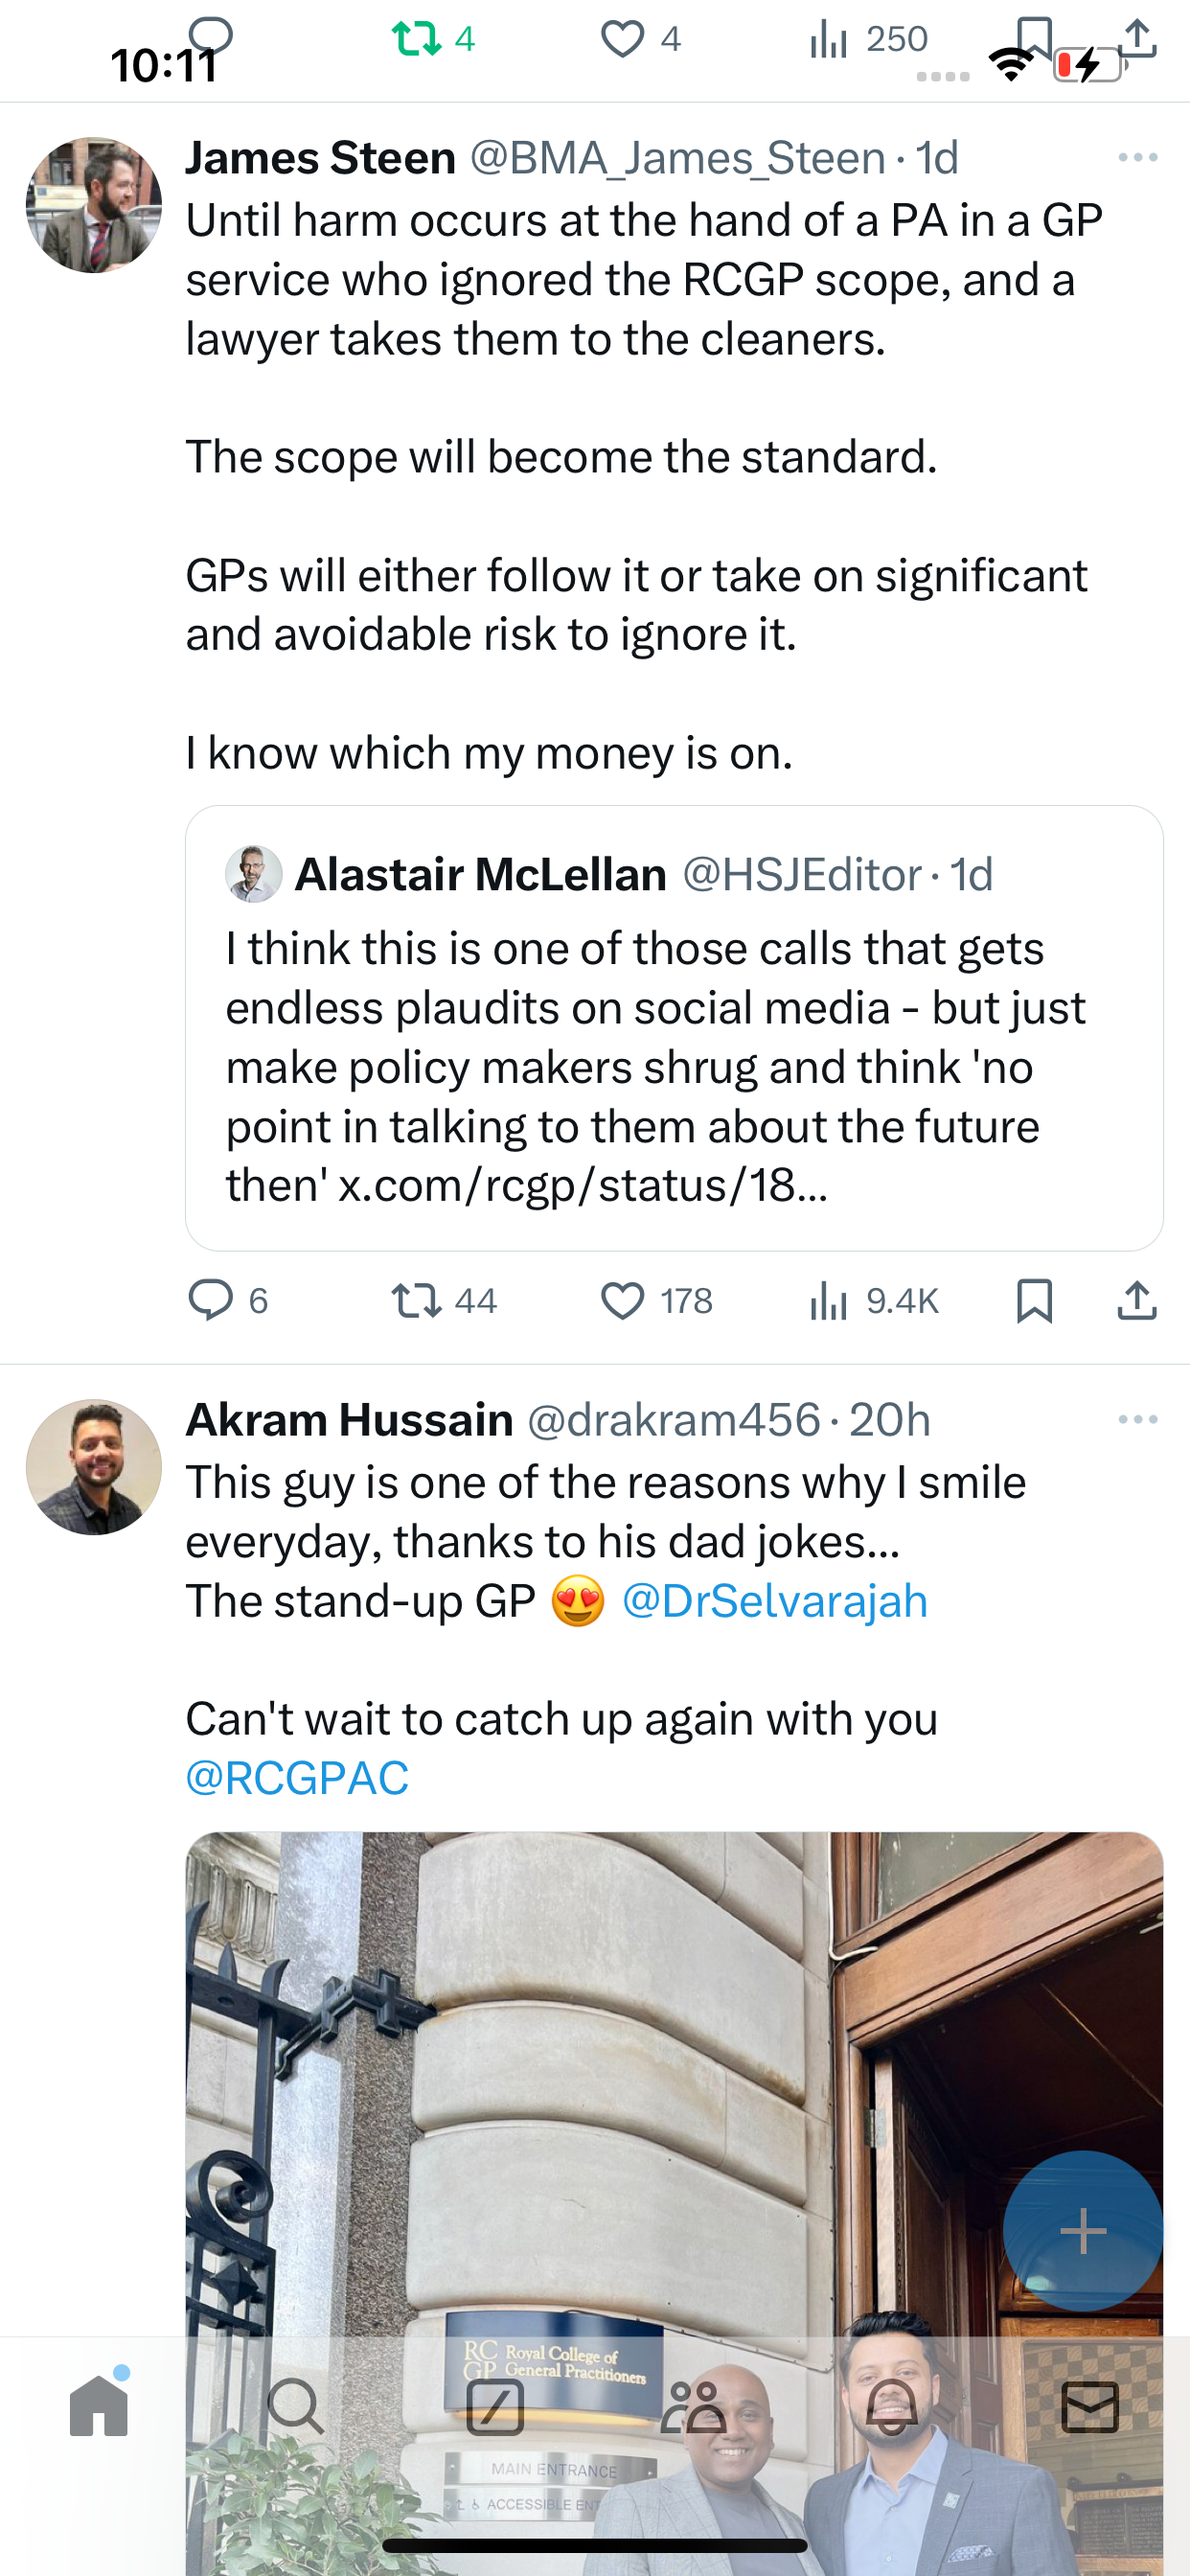Open the Home tab
Viewport: 1190px width, 2576px height.
[x=99, y=2405]
